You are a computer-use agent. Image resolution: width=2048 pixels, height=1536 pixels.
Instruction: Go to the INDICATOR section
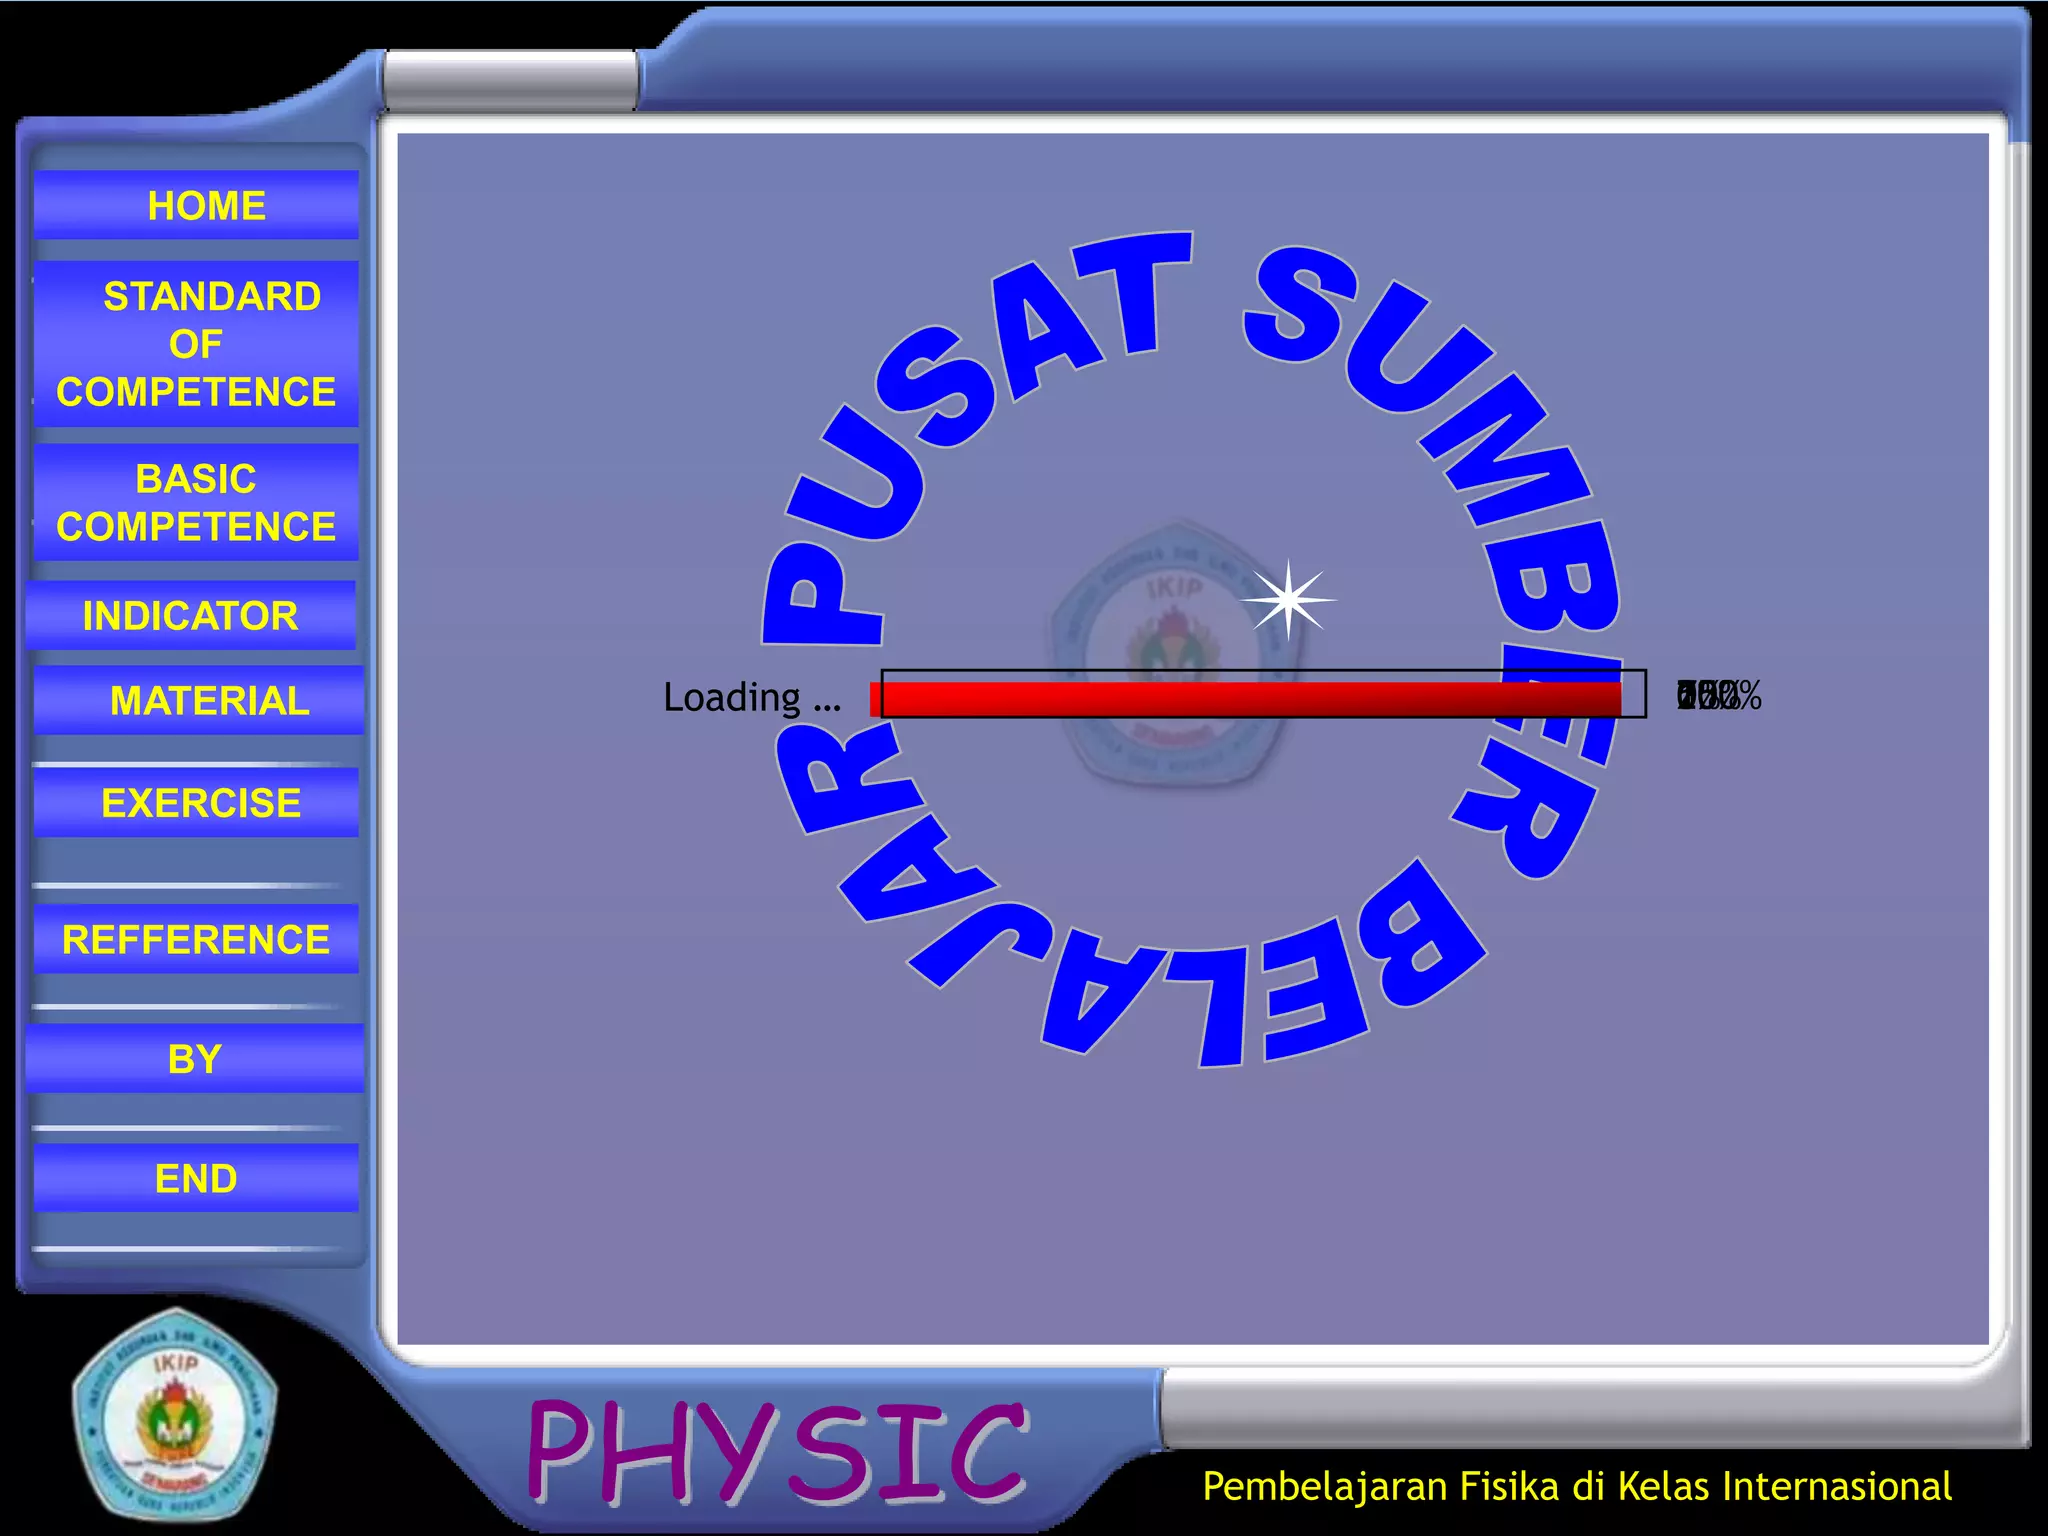(x=191, y=615)
